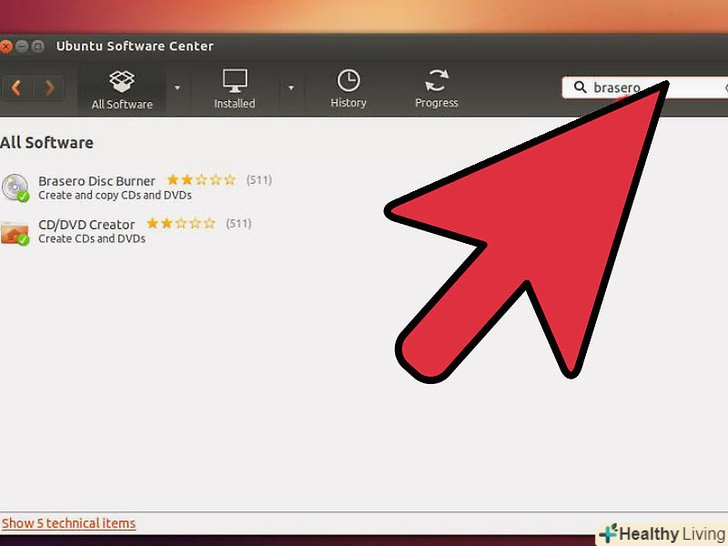
Task: Click 'Create CDs and DVDs' description
Action: 92,239
